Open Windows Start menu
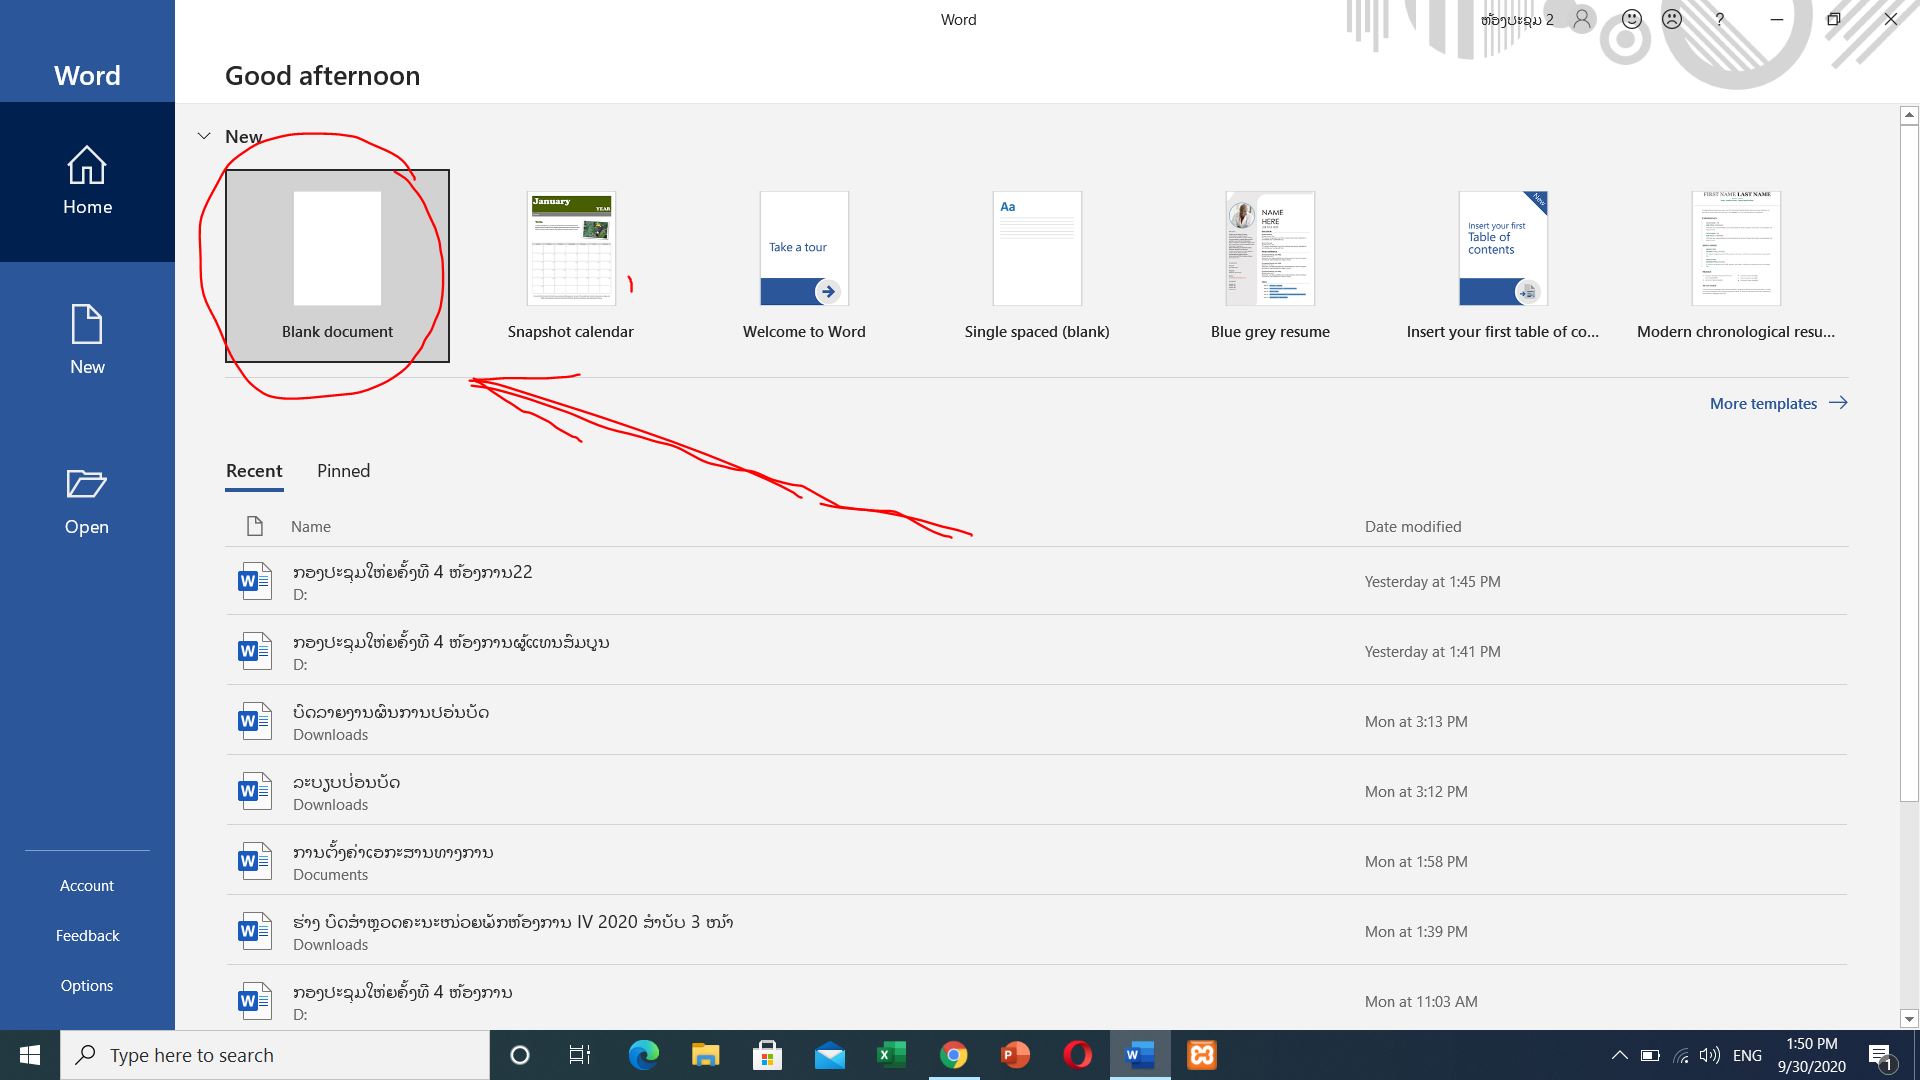This screenshot has height=1080, width=1920. click(x=30, y=1055)
